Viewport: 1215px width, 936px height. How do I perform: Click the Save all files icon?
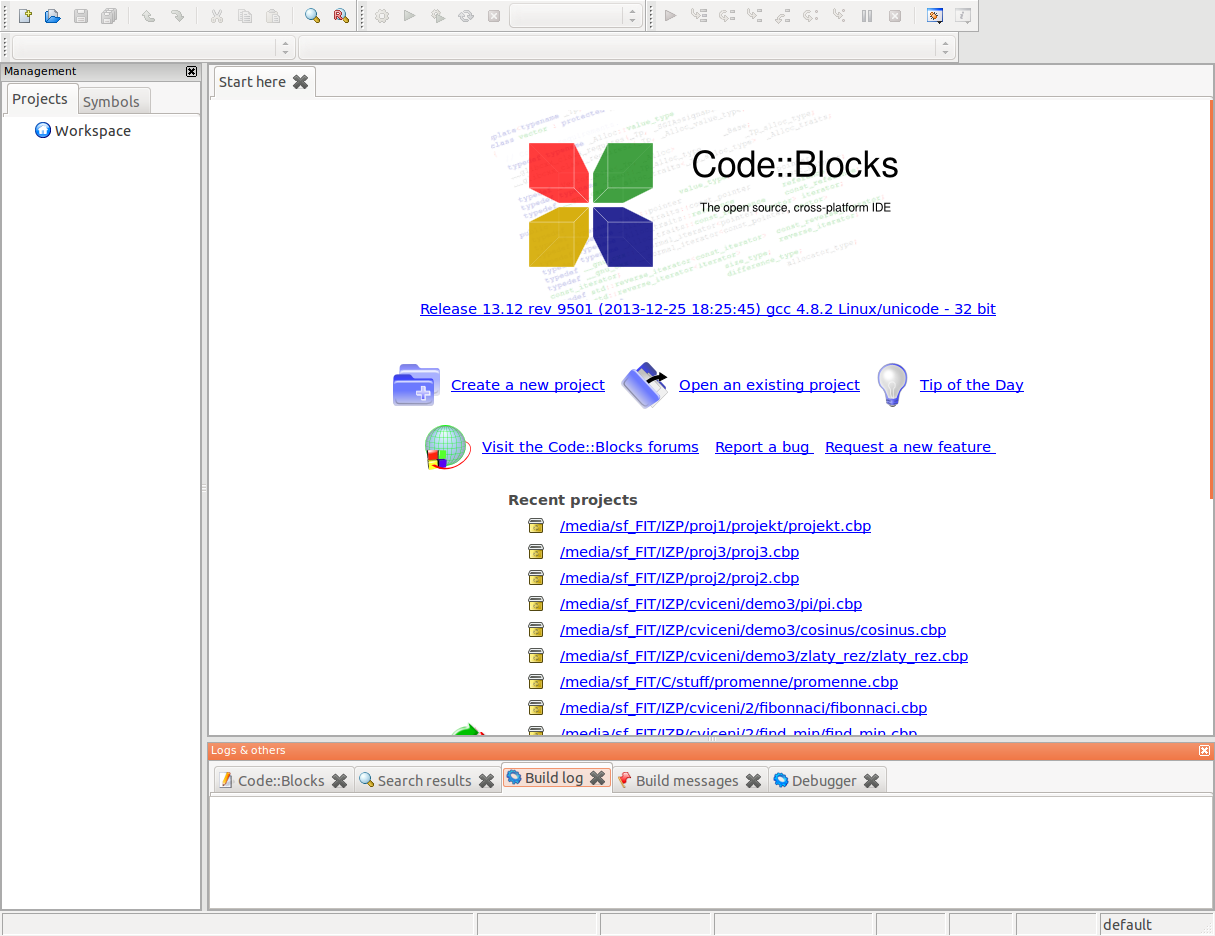pos(109,16)
